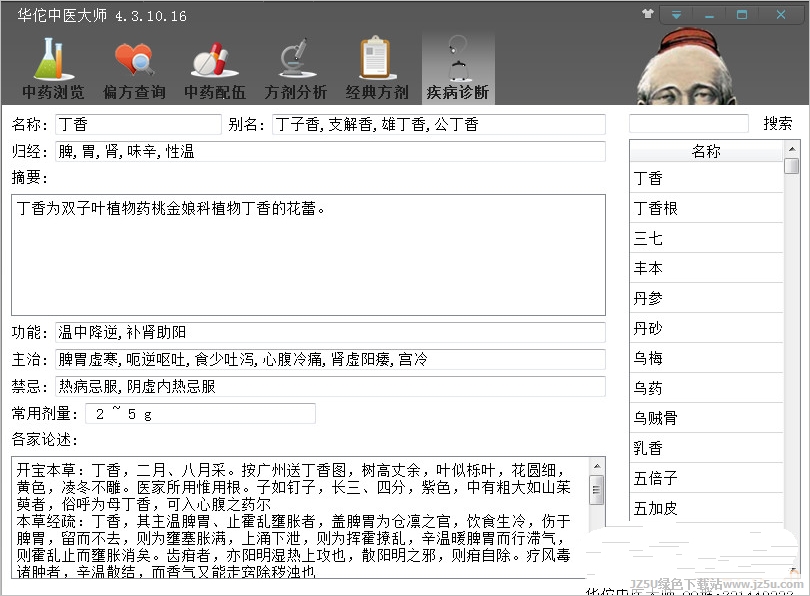The image size is (810, 596).
Task: Click the 常用剂量 dosage field
Action: [x=200, y=413]
